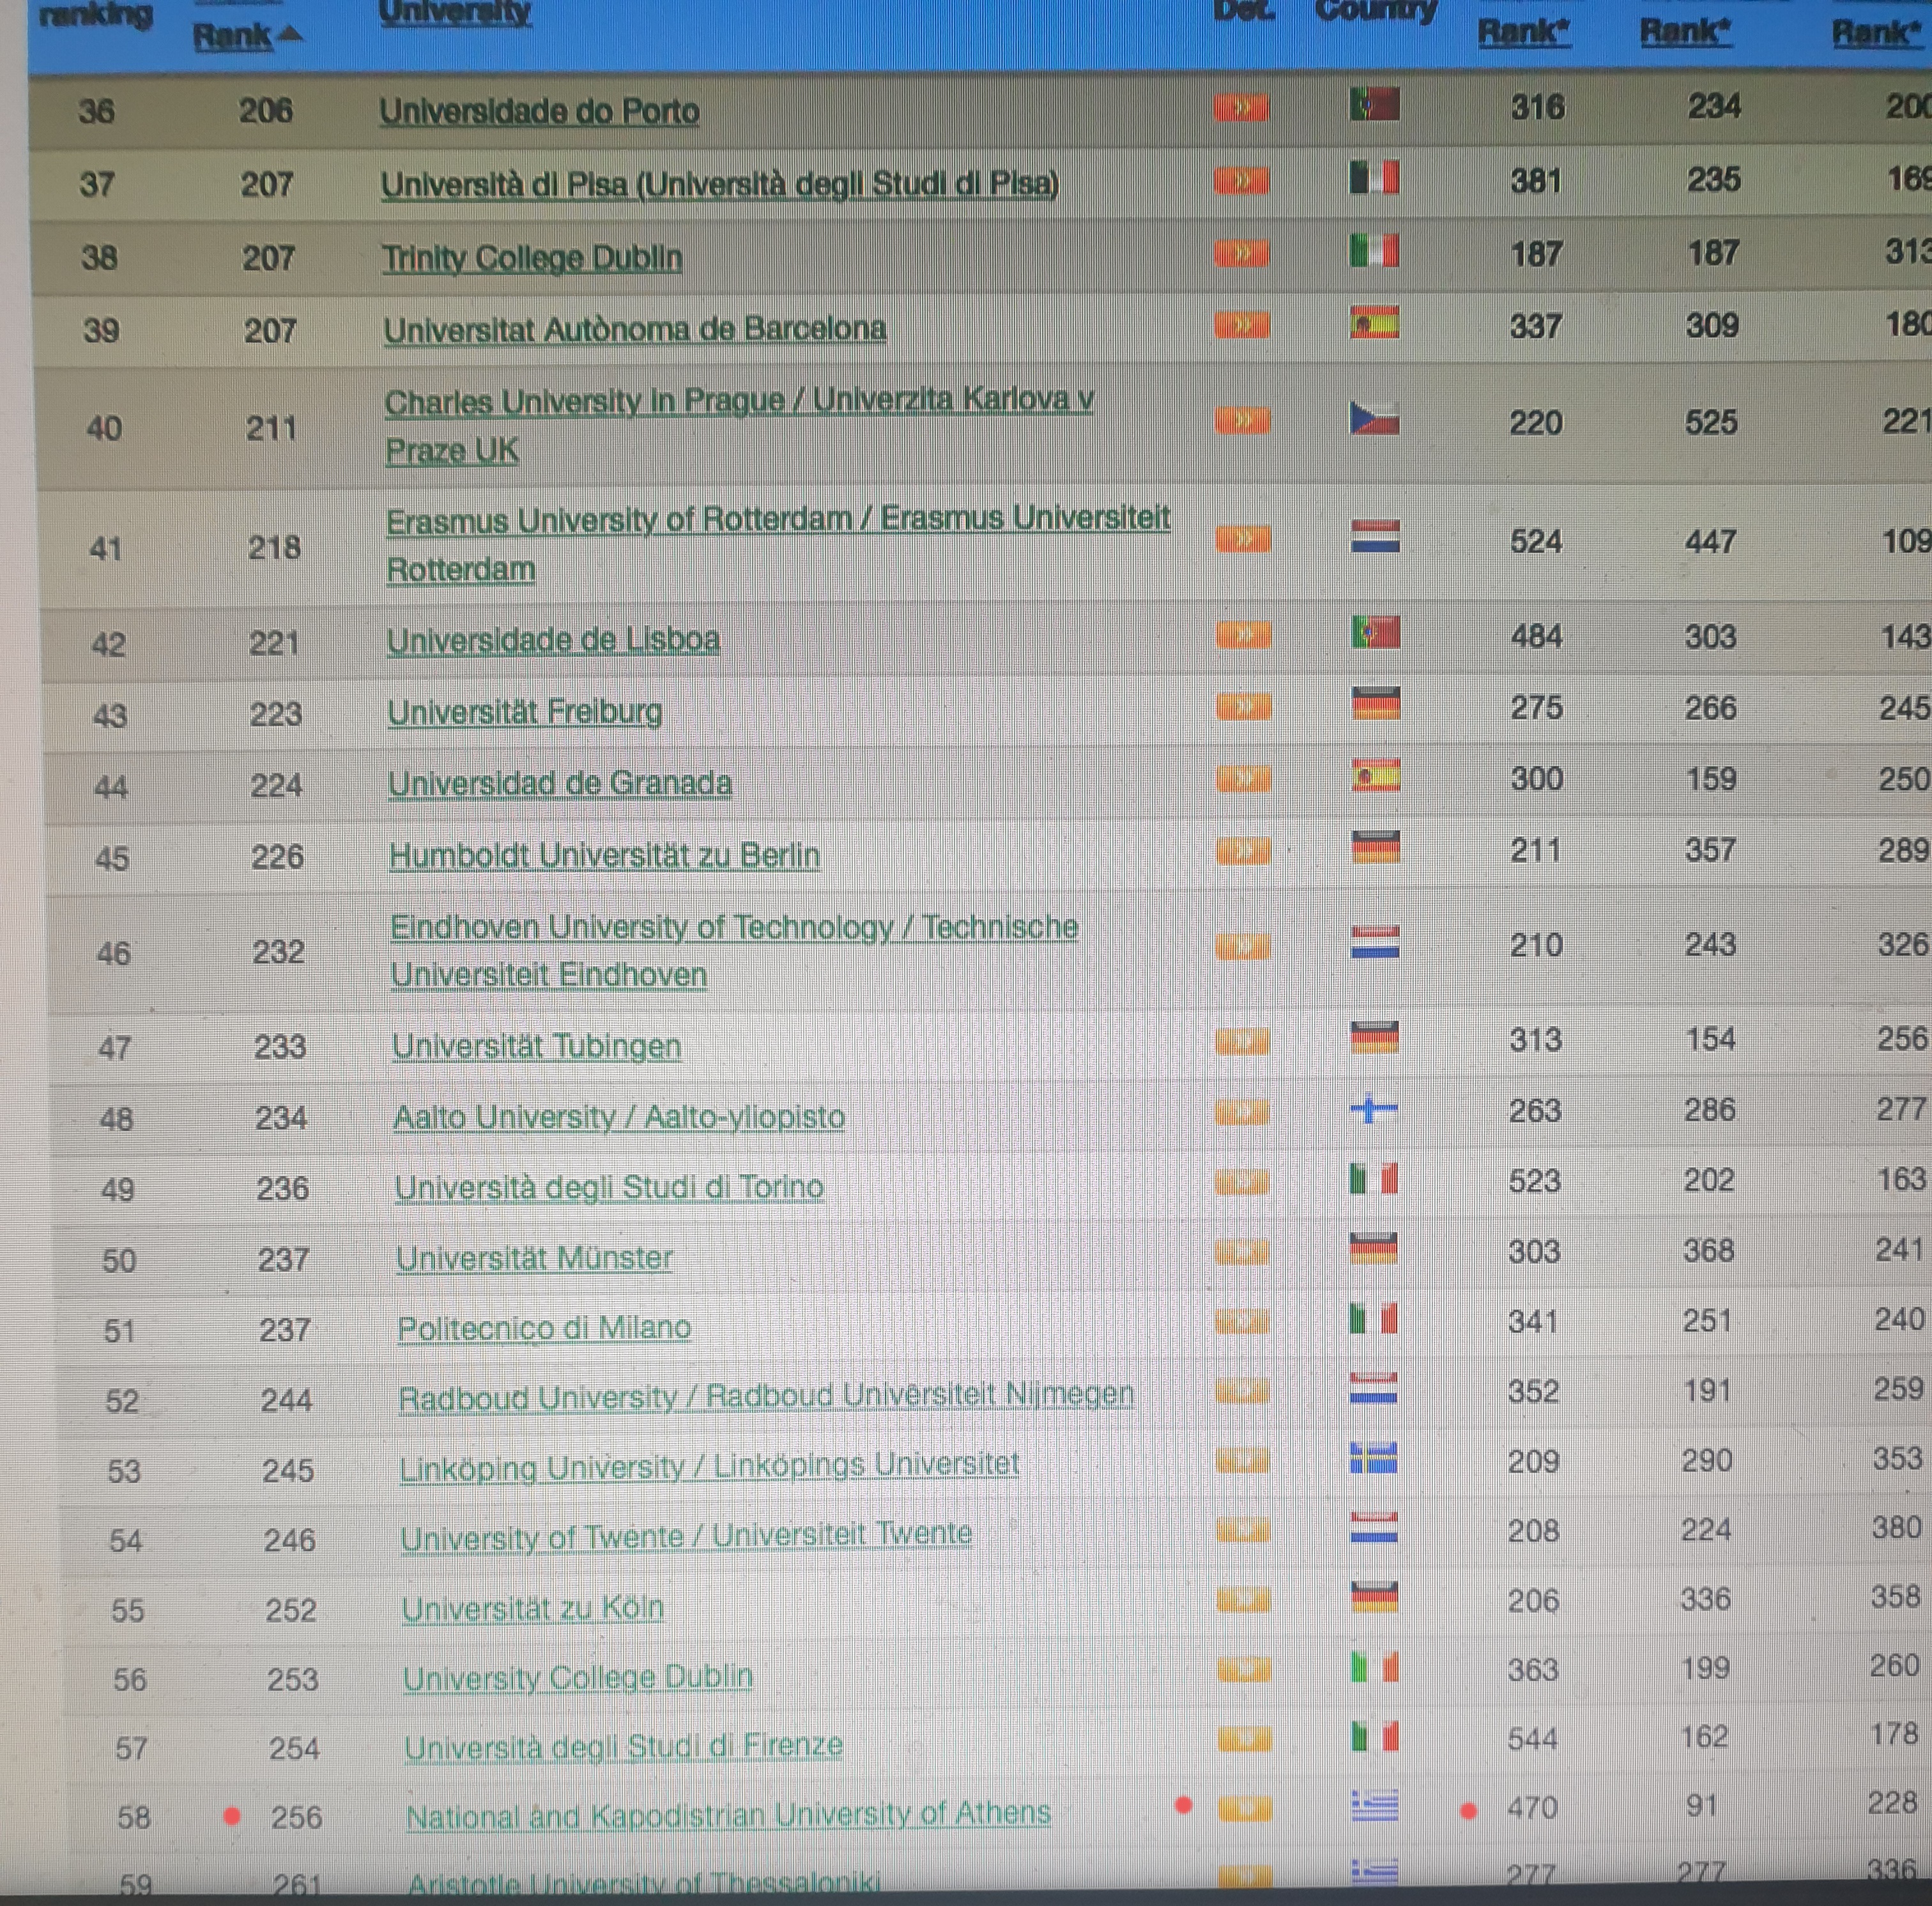Click details icon for Politecnico di Milano
This screenshot has width=1932, height=1906.
1242,1322
